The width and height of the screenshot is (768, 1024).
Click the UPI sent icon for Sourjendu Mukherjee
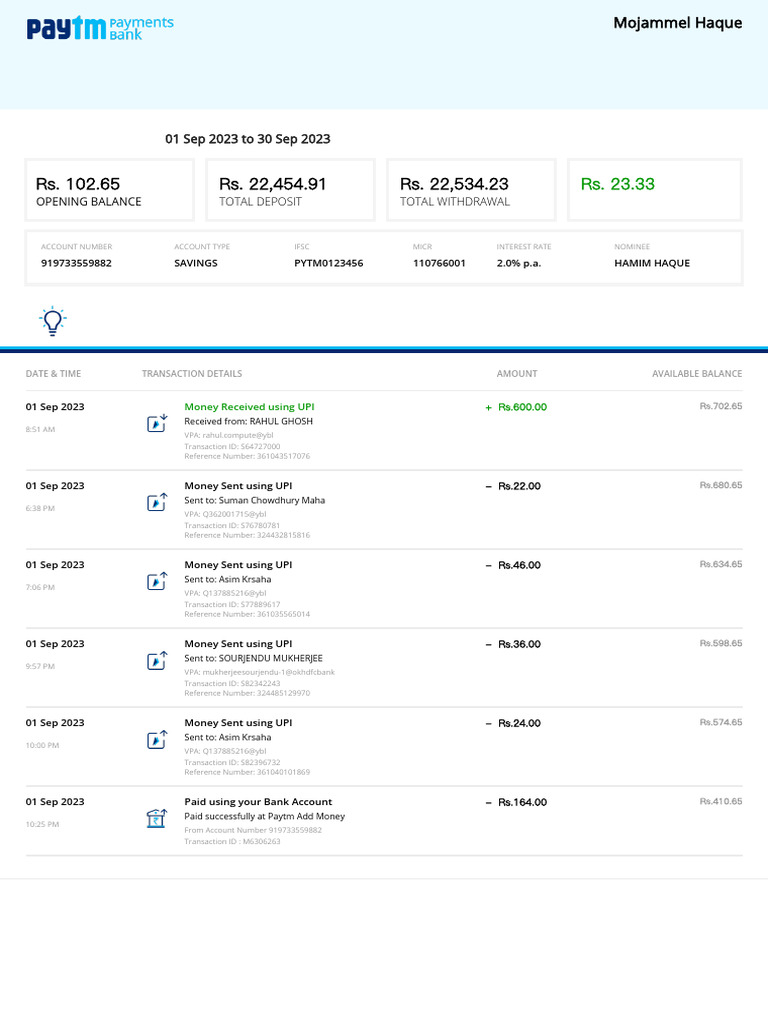pos(157,661)
